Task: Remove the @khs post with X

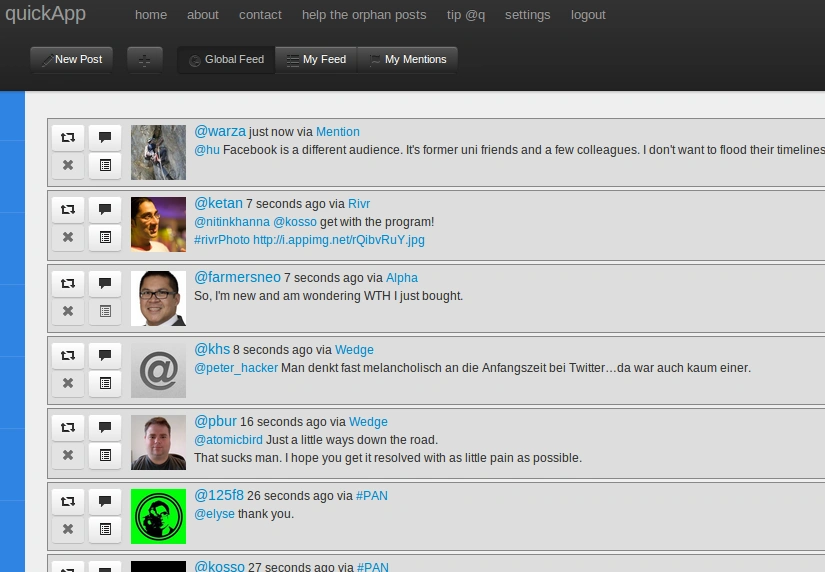Action: (x=68, y=384)
